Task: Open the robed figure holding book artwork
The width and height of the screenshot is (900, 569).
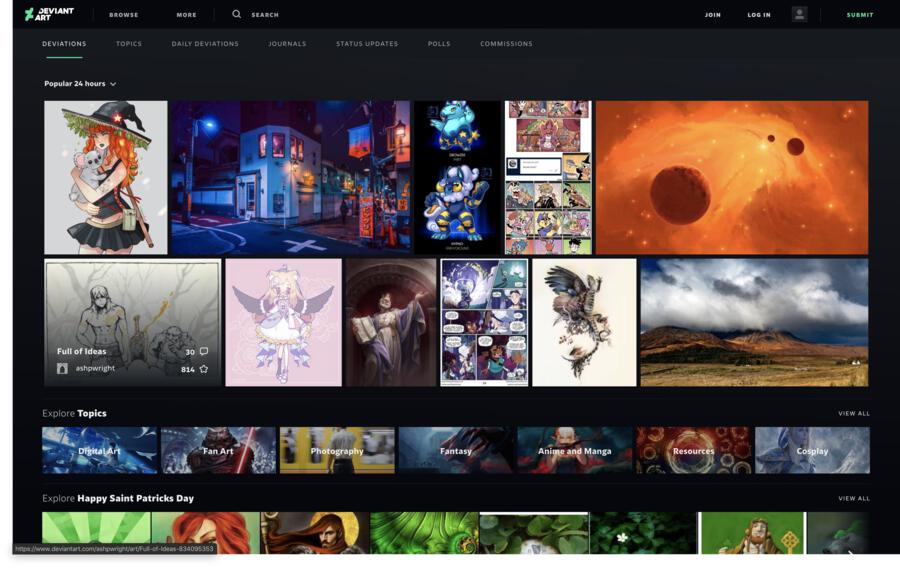Action: tap(391, 322)
